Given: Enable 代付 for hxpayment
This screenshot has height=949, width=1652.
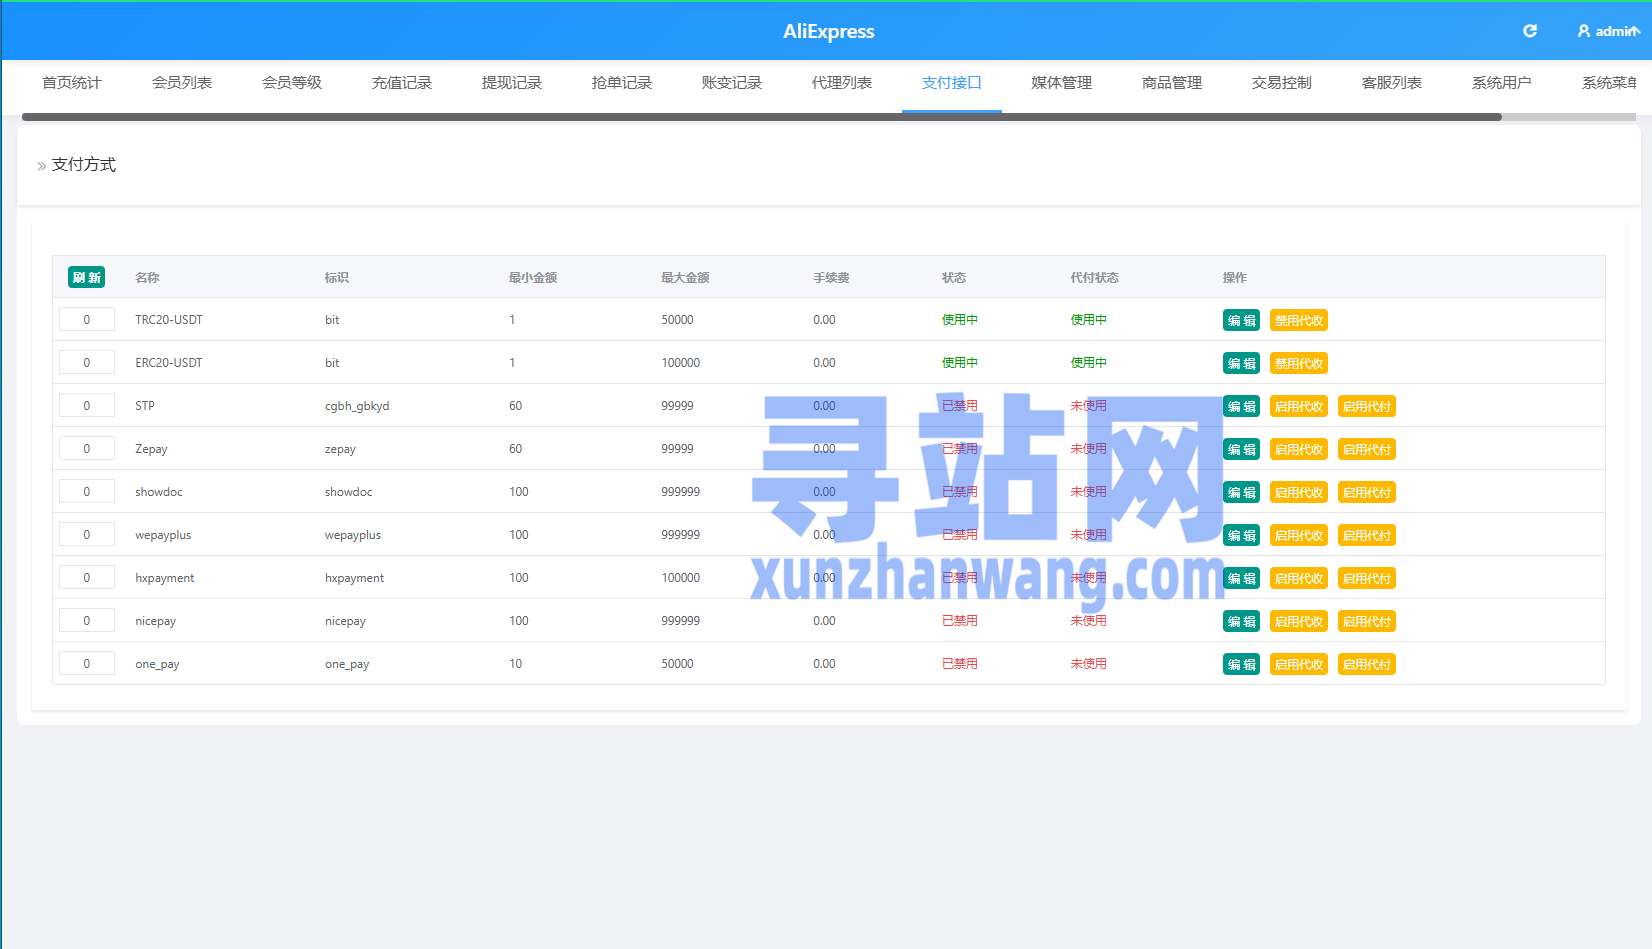Looking at the screenshot, I should pyautogui.click(x=1367, y=578).
